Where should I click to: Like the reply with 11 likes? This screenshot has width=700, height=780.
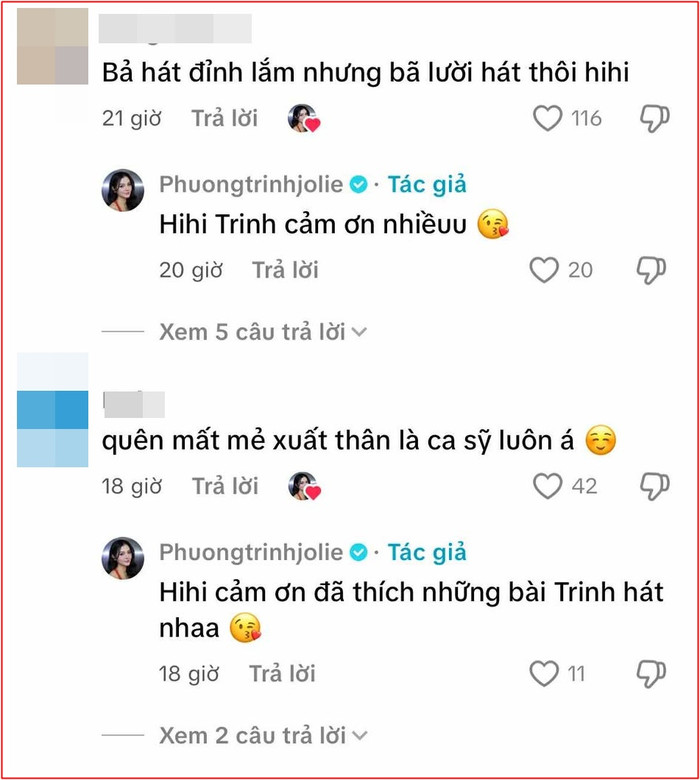click(544, 674)
